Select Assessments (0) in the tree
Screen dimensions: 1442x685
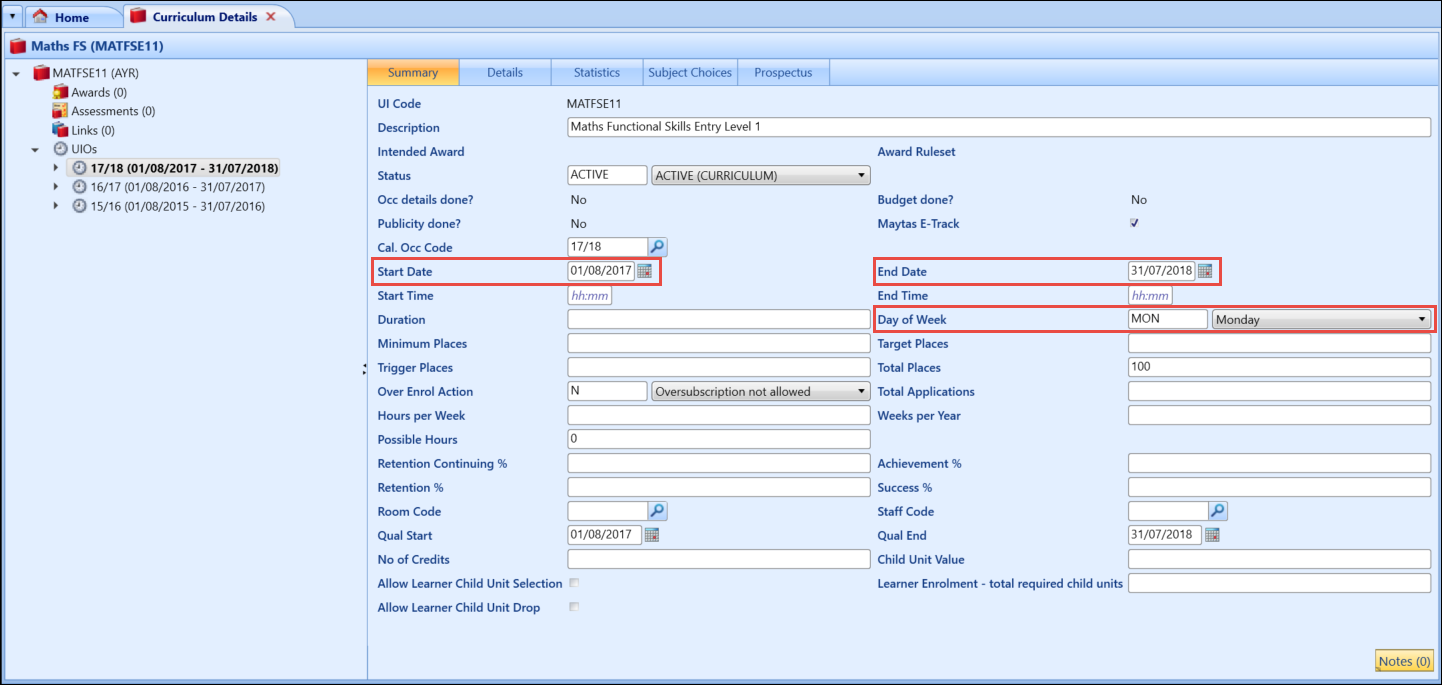[112, 111]
